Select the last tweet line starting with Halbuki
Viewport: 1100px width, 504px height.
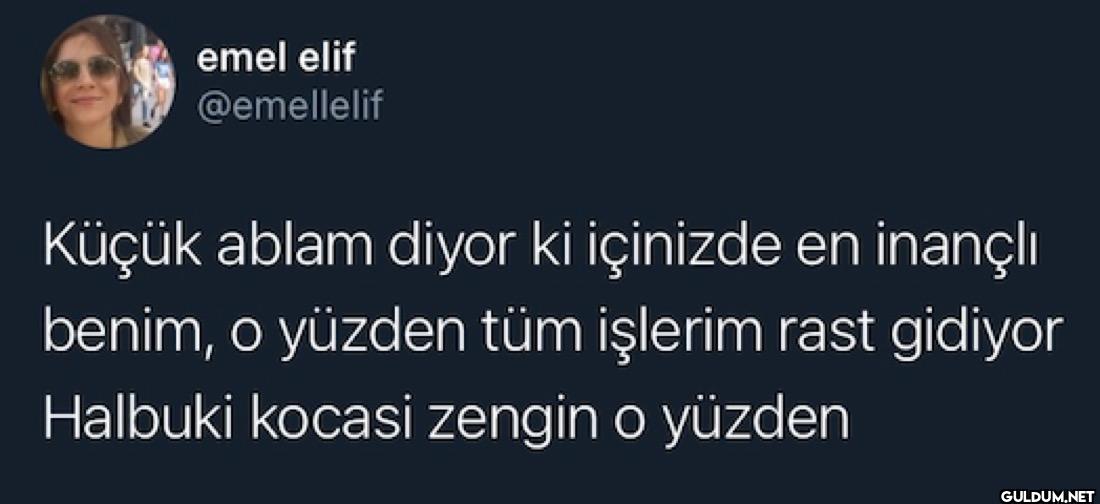coord(446,419)
